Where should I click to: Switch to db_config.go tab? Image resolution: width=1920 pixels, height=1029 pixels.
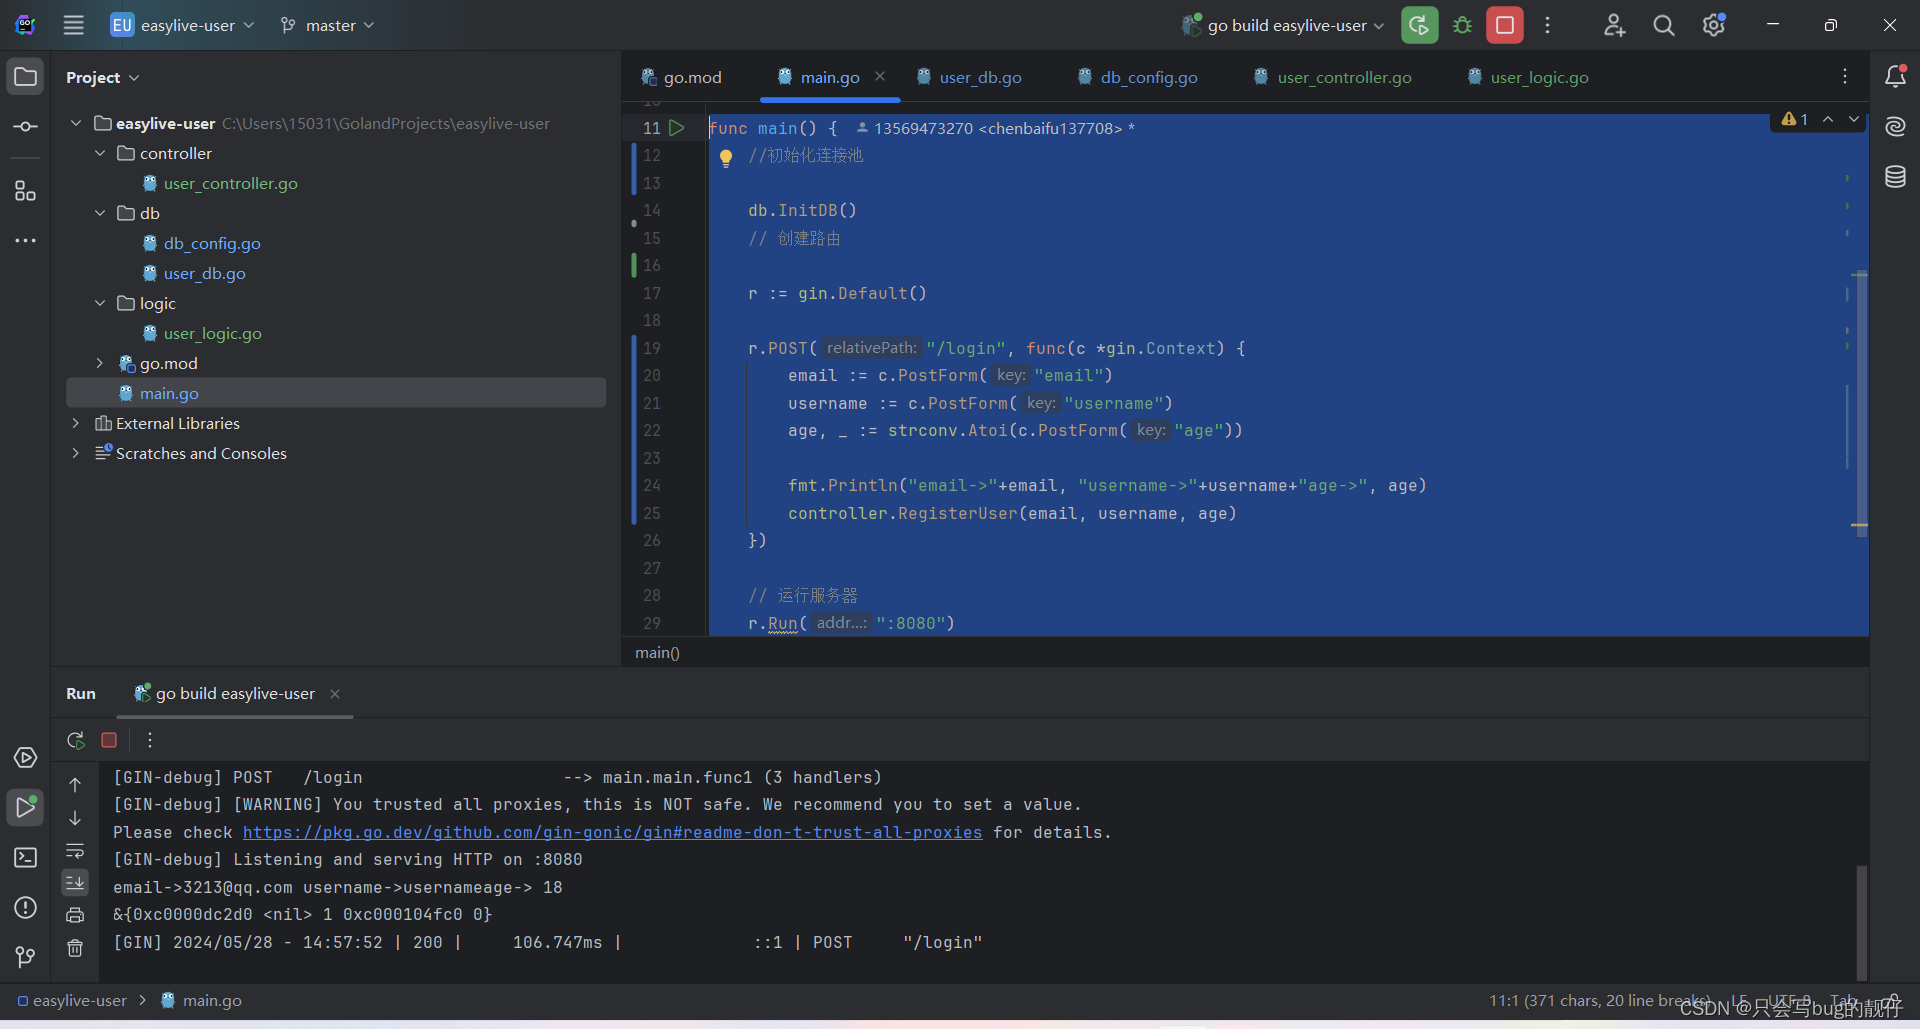1137,77
